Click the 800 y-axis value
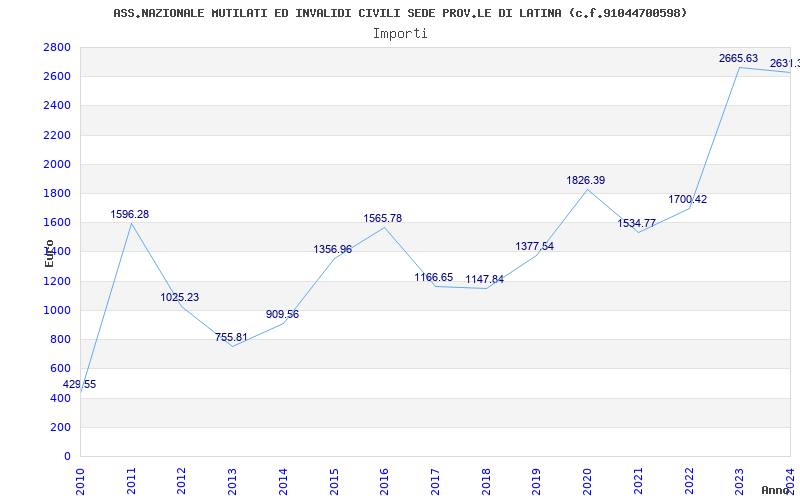The width and height of the screenshot is (800, 500). click(x=60, y=339)
